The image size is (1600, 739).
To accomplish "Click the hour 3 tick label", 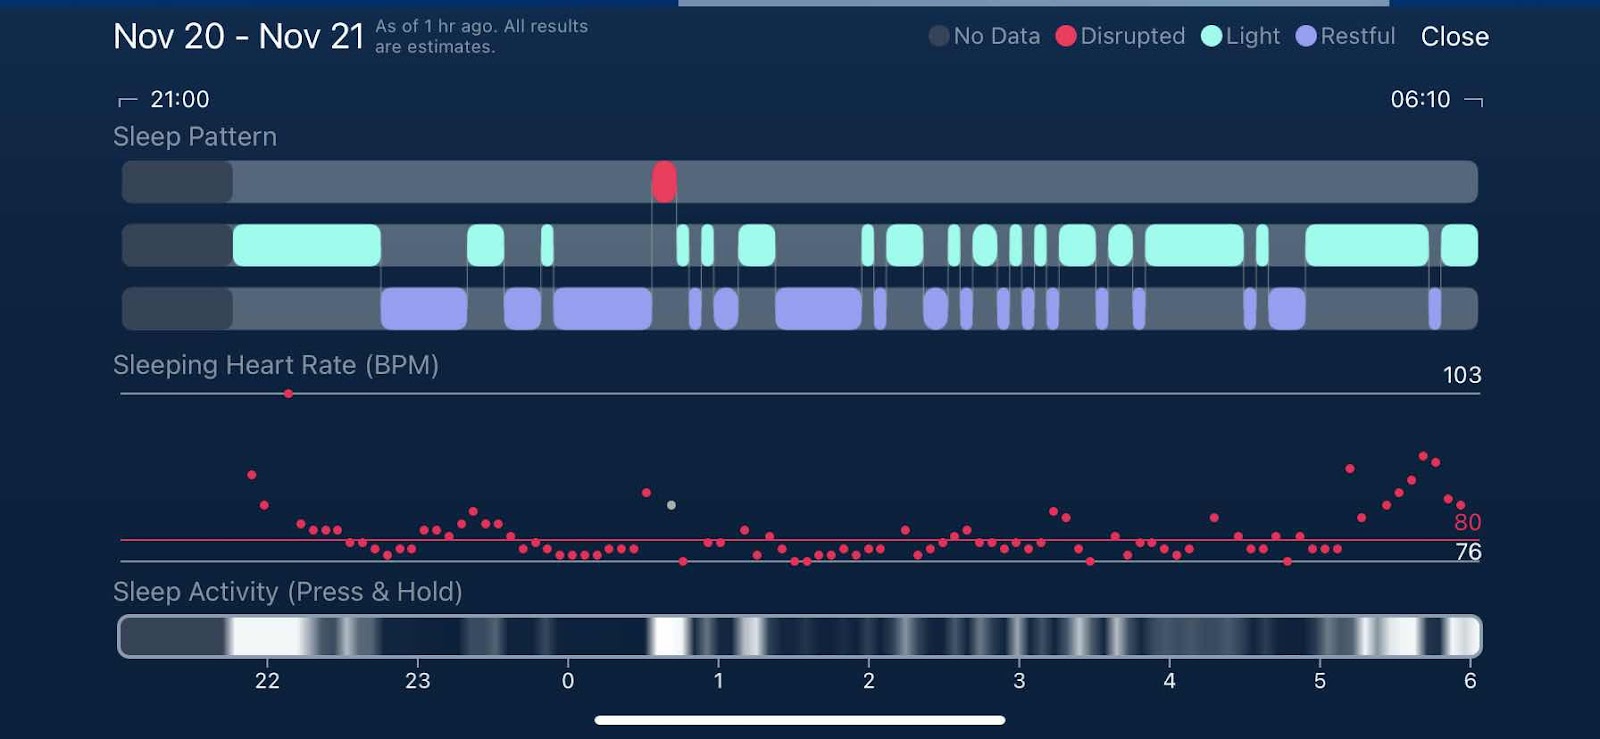I will click(x=1019, y=681).
